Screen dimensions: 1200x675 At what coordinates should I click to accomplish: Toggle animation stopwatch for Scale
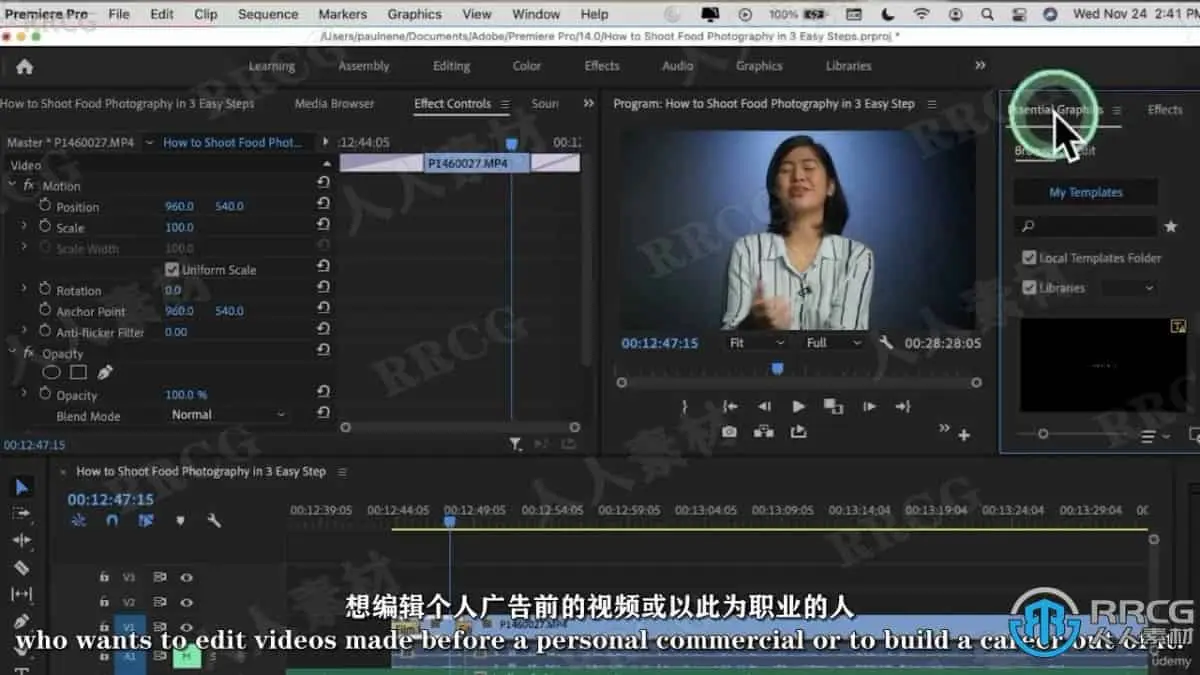click(x=45, y=226)
